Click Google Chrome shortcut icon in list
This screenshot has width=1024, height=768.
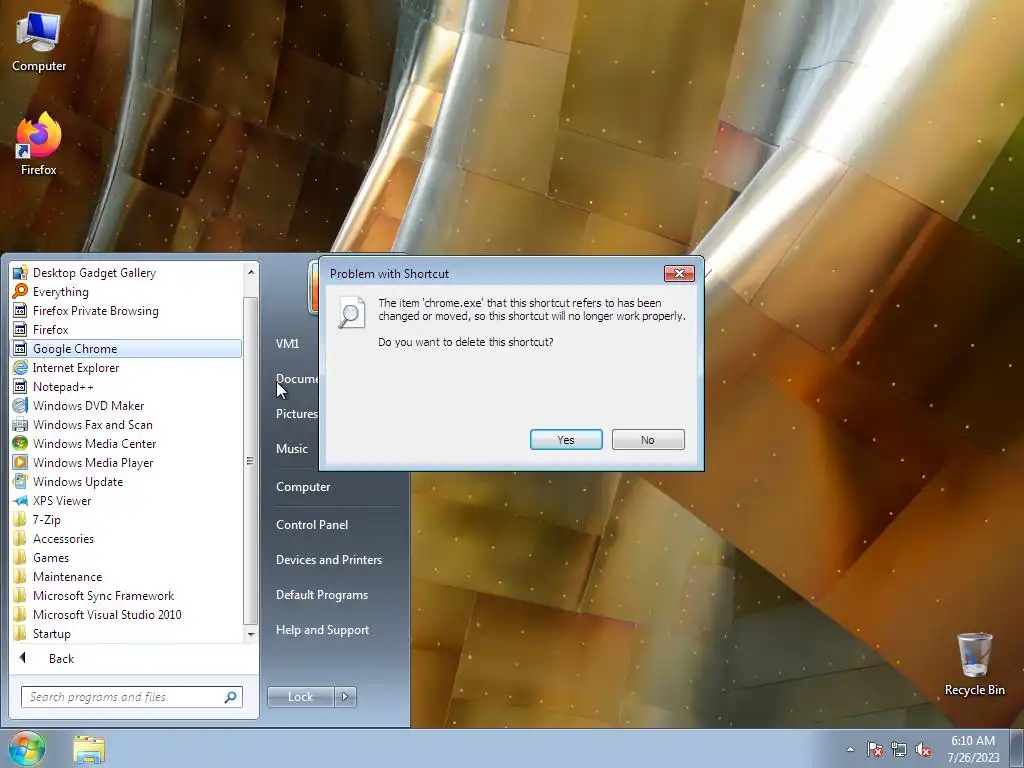20,348
